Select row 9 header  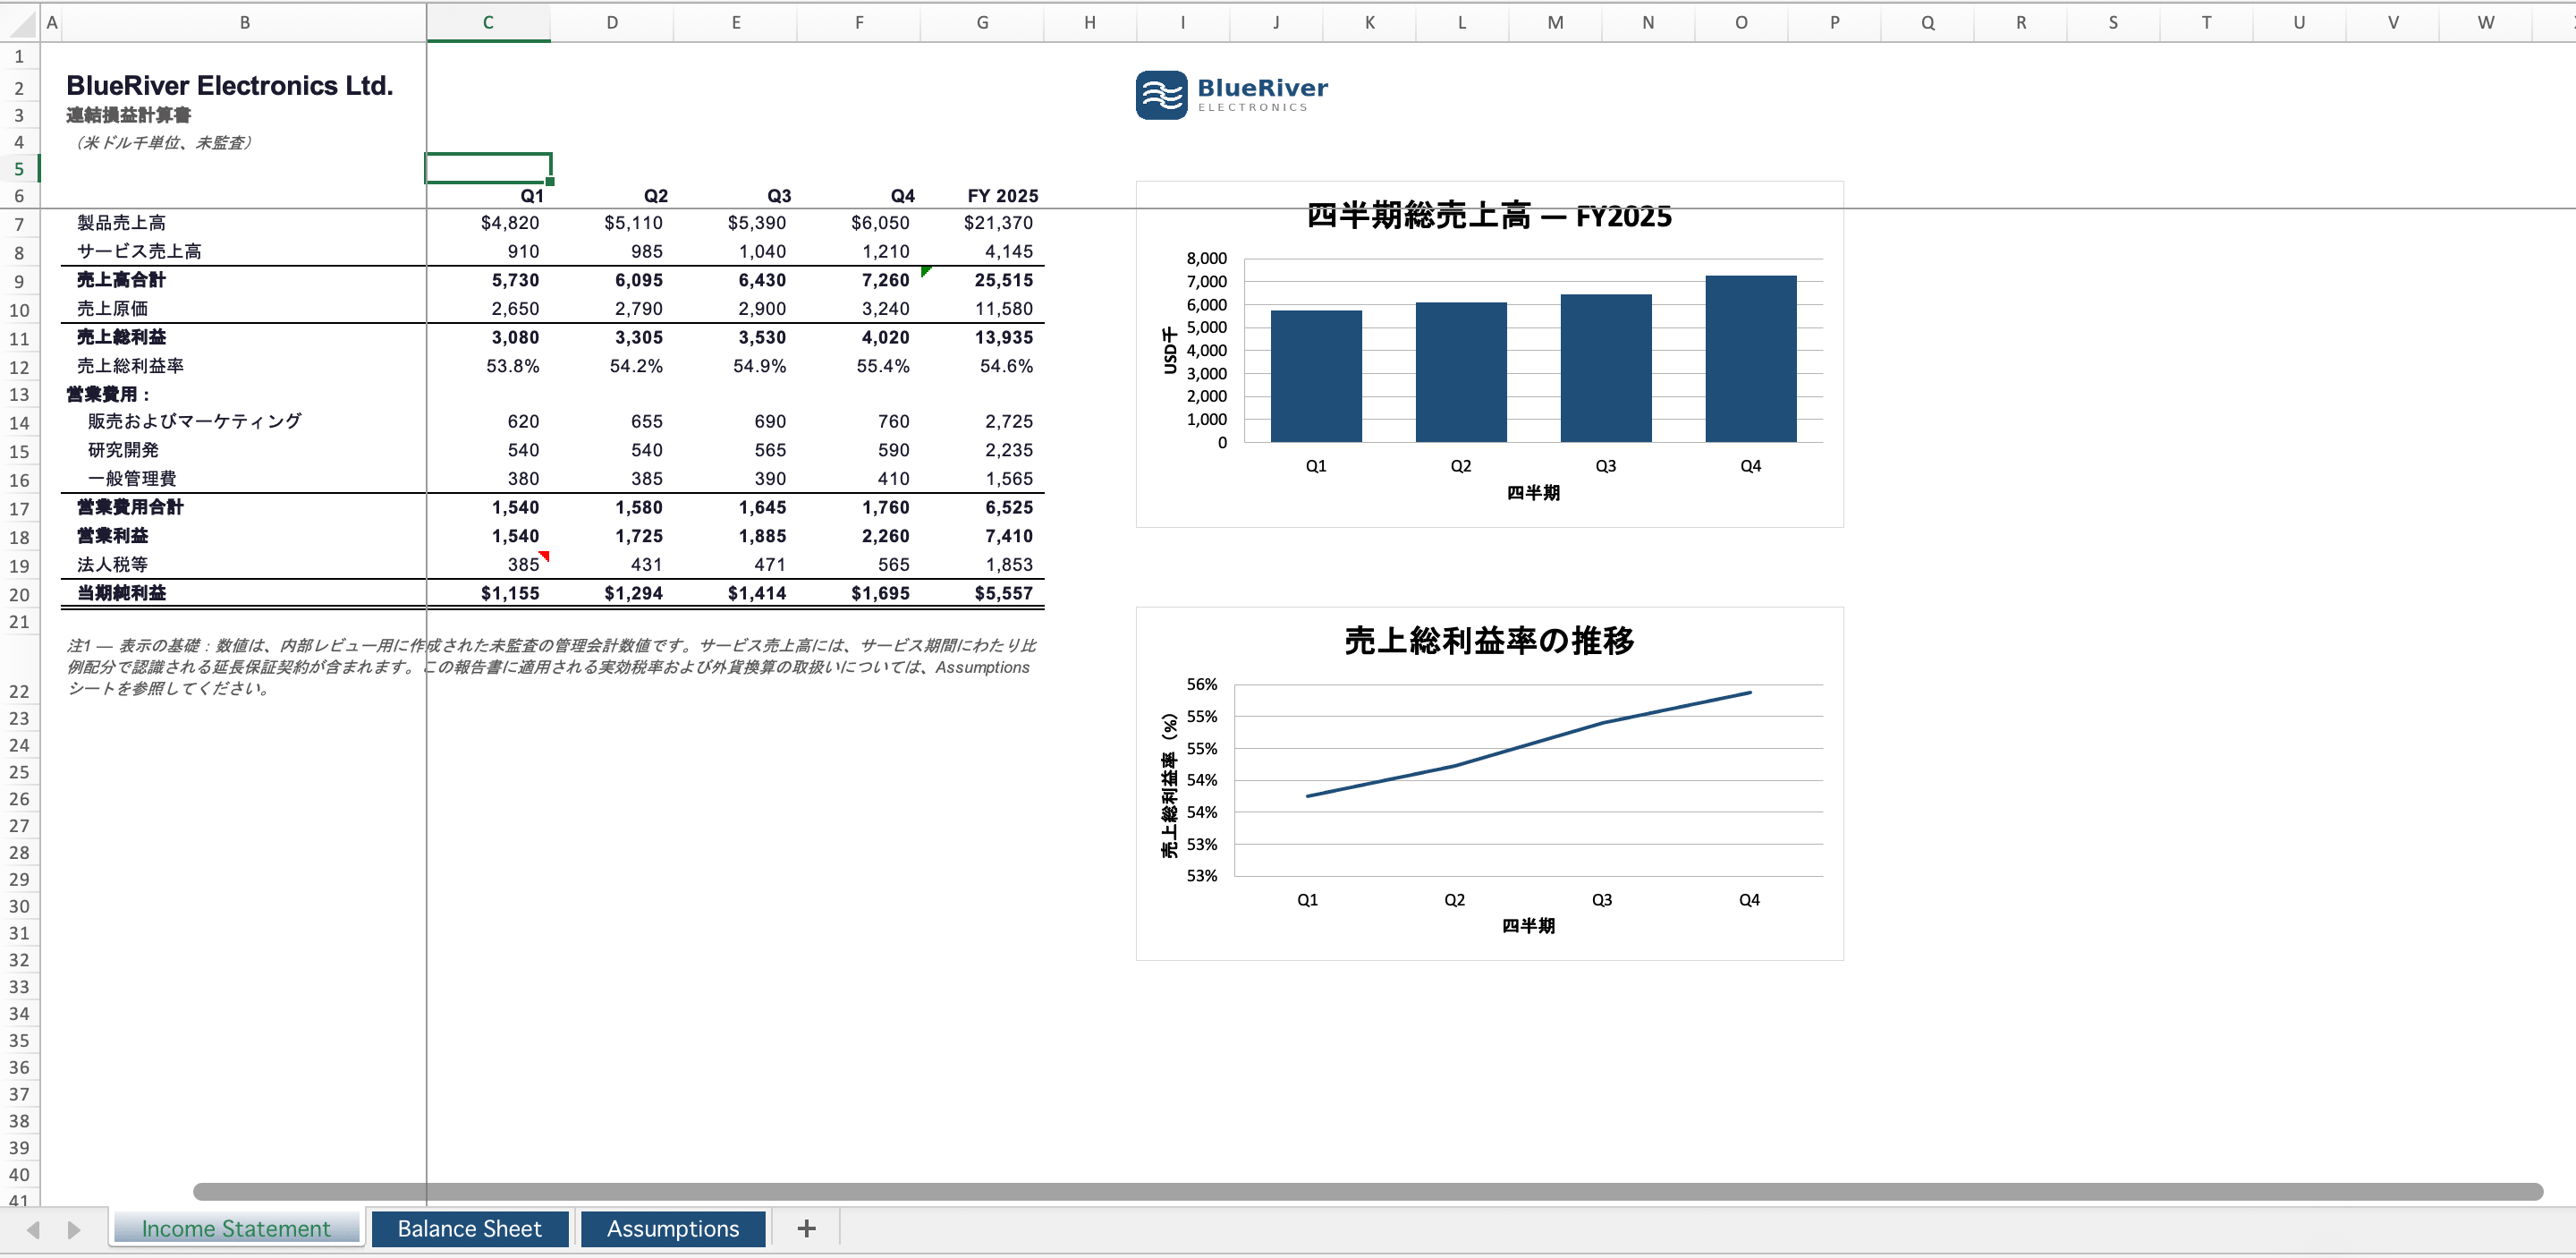19,281
